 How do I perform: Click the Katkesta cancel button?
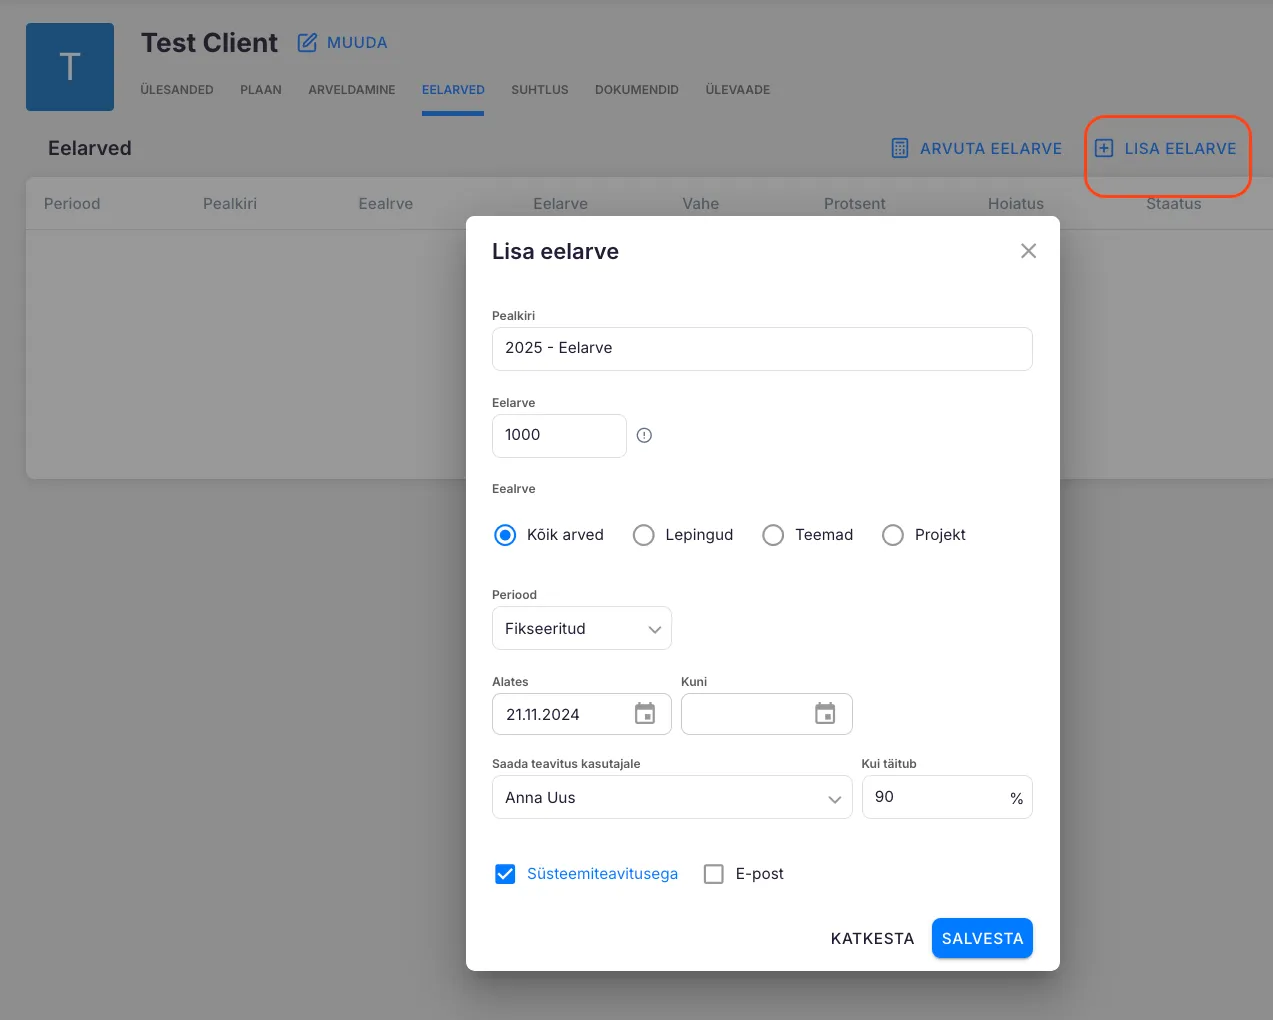point(872,938)
